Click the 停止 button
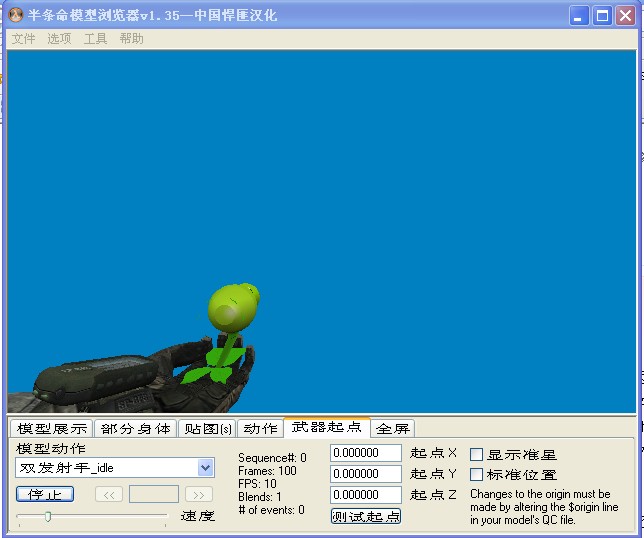 tap(45, 494)
